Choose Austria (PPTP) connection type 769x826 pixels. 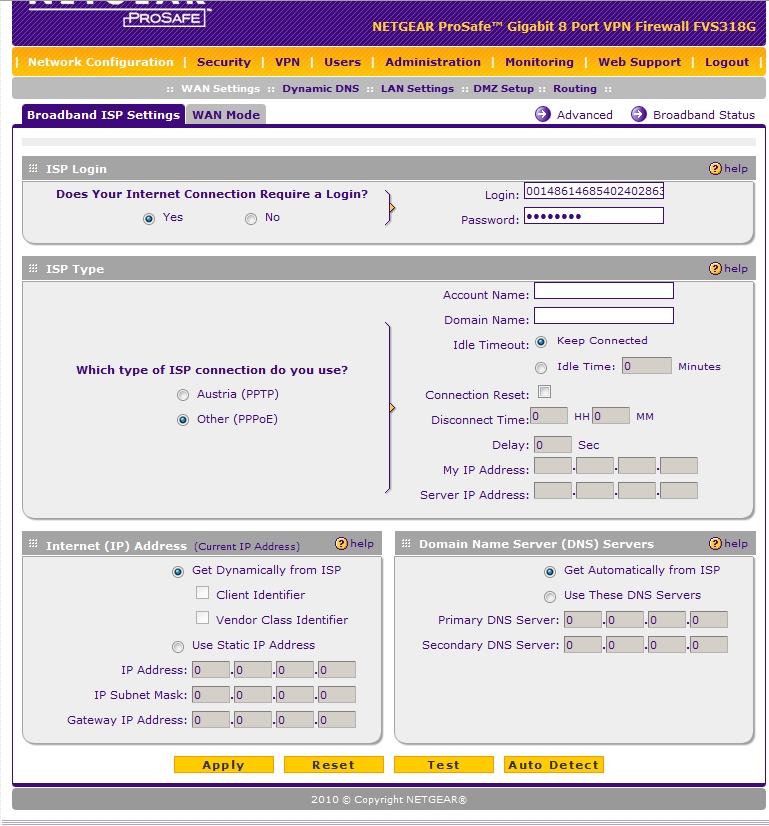point(183,395)
